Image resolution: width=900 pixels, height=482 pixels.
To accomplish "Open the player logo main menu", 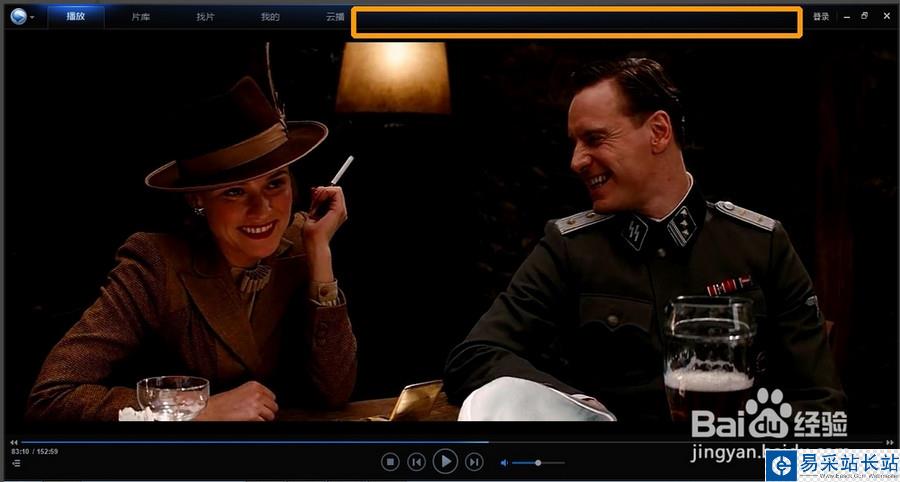I will click(x=18, y=17).
